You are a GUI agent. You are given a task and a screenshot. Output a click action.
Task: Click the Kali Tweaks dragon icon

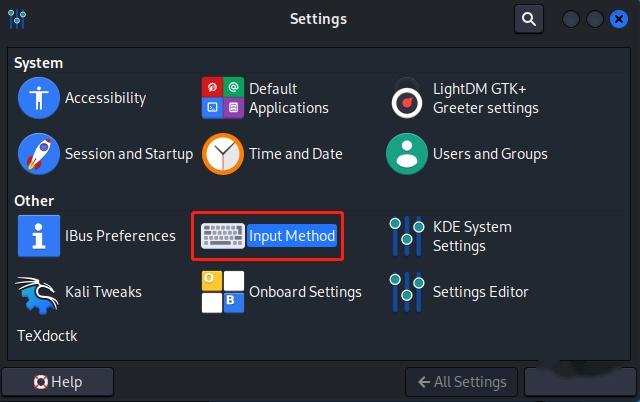(39, 292)
